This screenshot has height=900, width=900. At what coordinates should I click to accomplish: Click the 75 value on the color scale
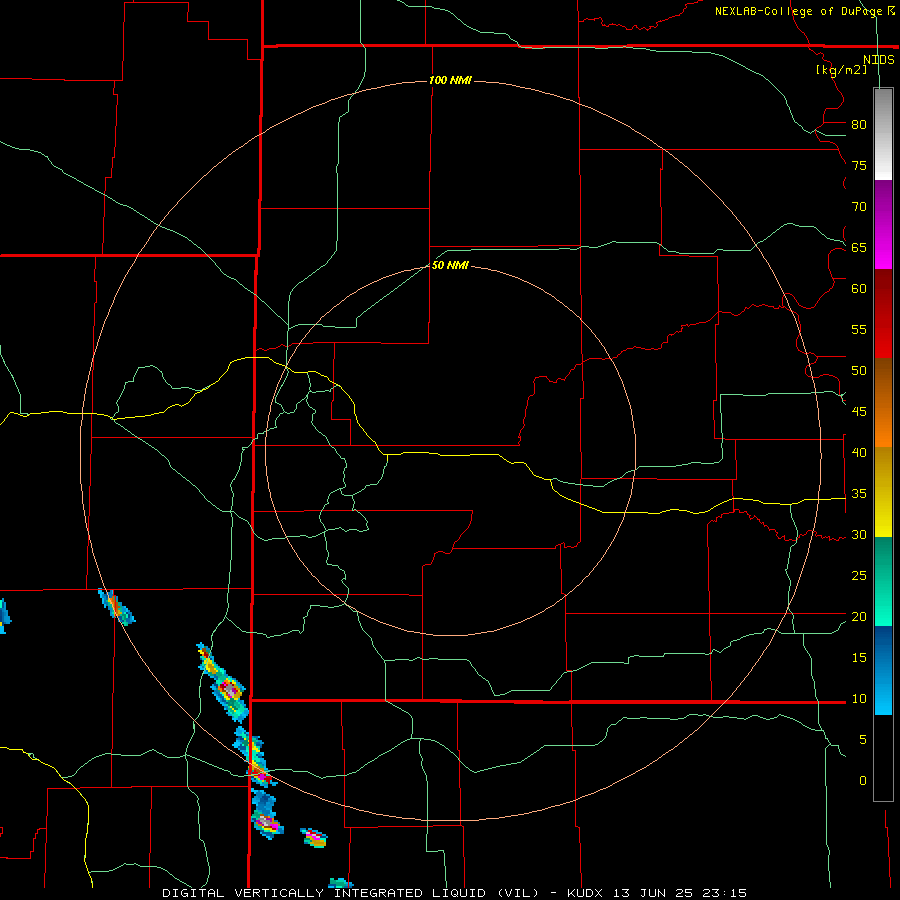pyautogui.click(x=859, y=166)
